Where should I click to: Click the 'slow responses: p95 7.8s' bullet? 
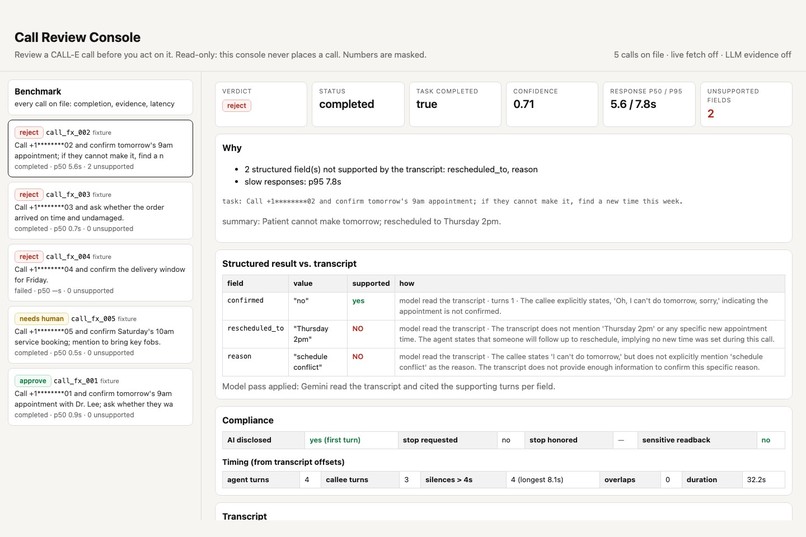292,182
